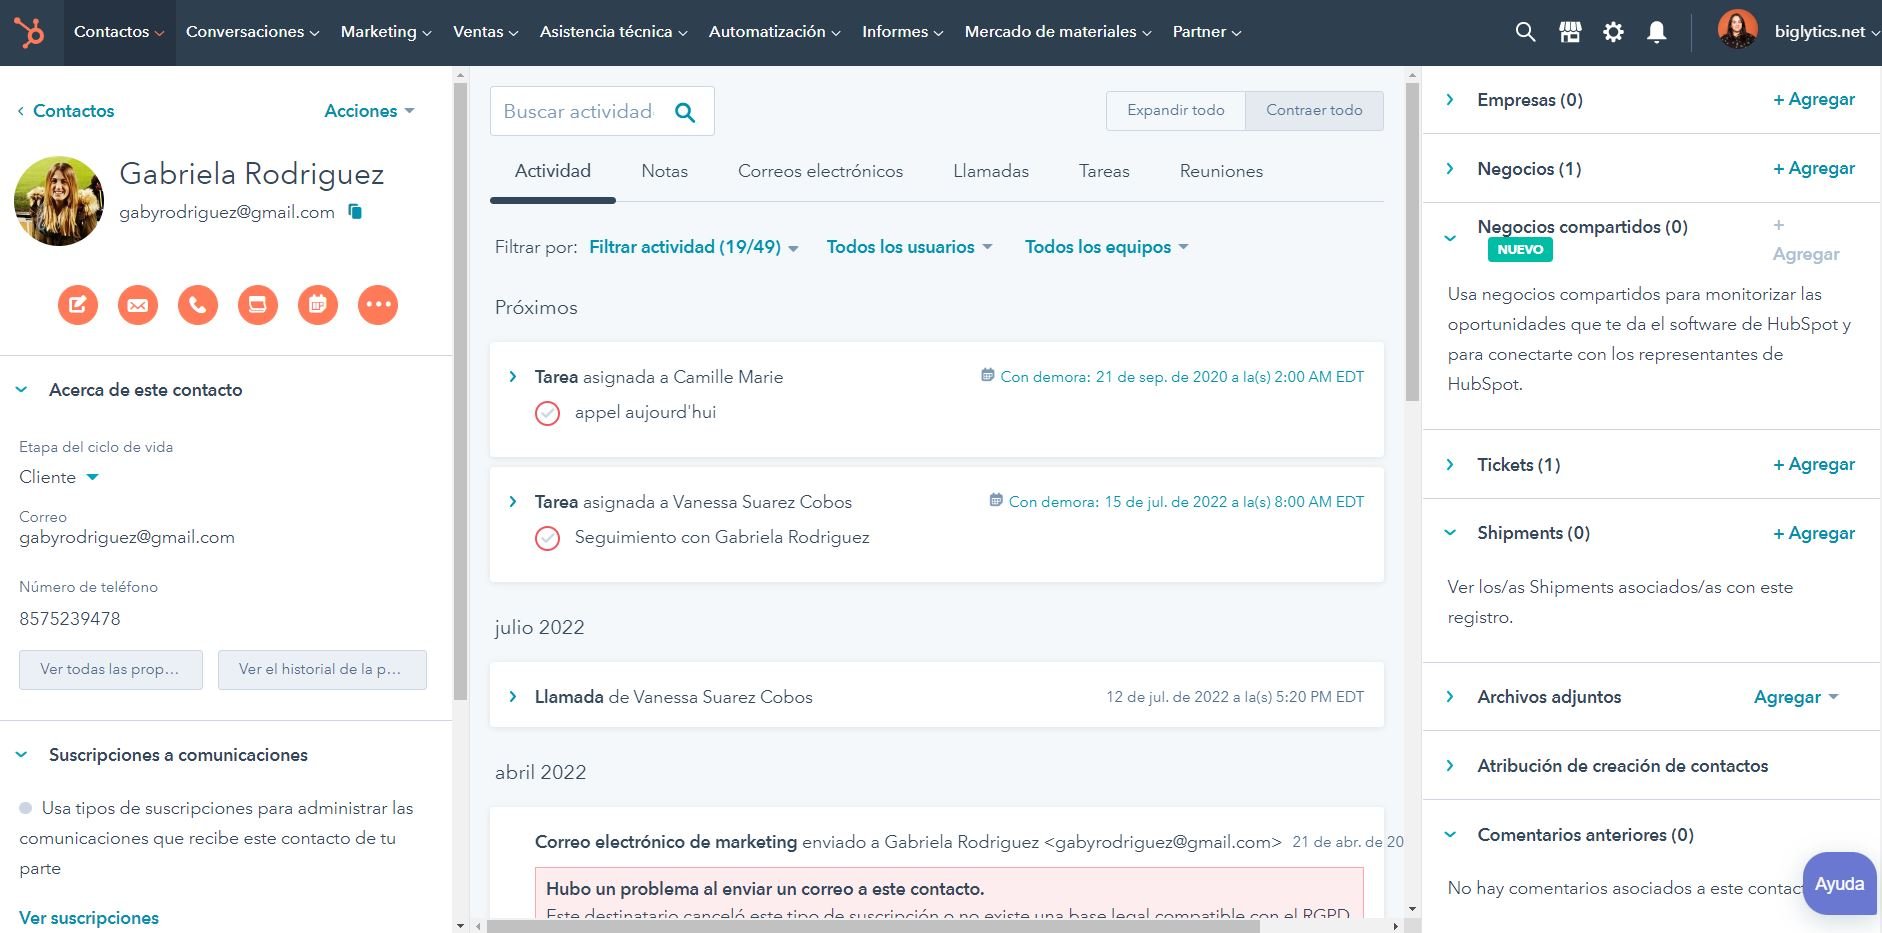
Task: Open Todos los usuarios filter
Action: (909, 247)
